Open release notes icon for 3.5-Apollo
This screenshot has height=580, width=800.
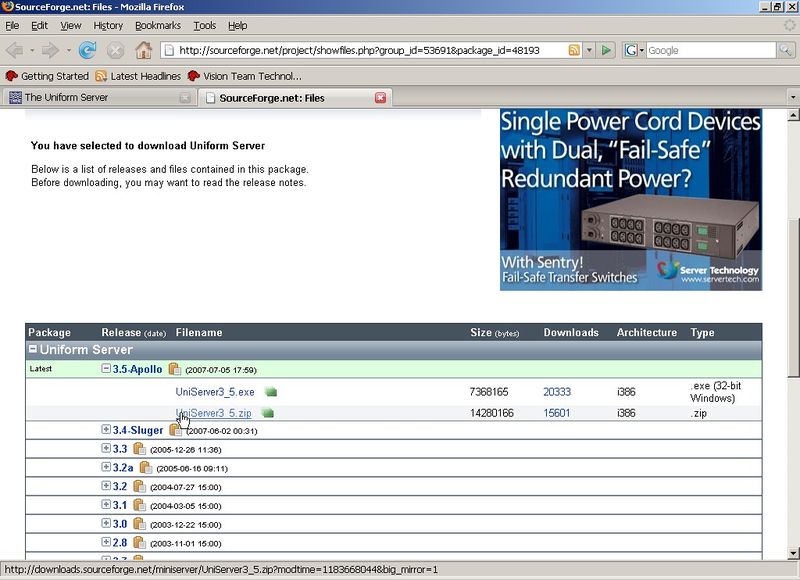point(174,369)
